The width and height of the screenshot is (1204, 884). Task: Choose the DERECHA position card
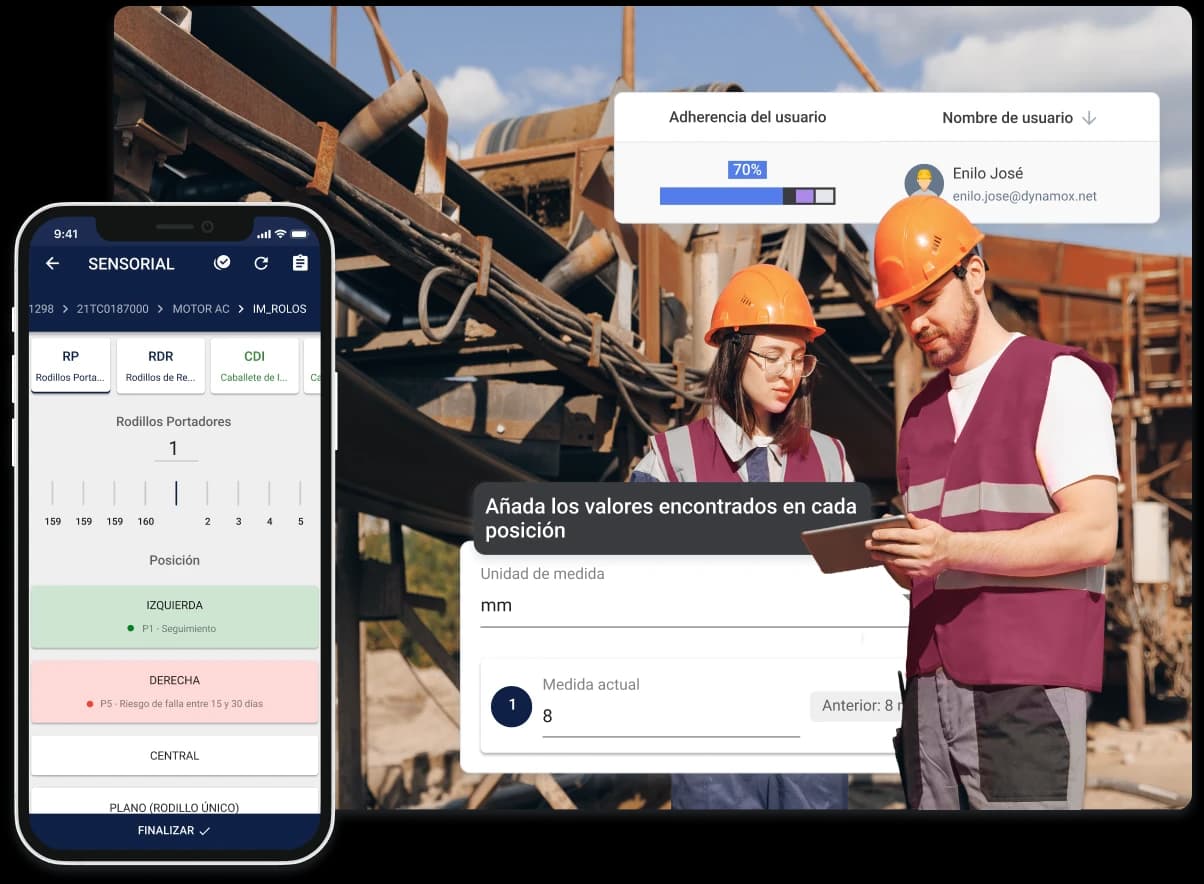[174, 691]
